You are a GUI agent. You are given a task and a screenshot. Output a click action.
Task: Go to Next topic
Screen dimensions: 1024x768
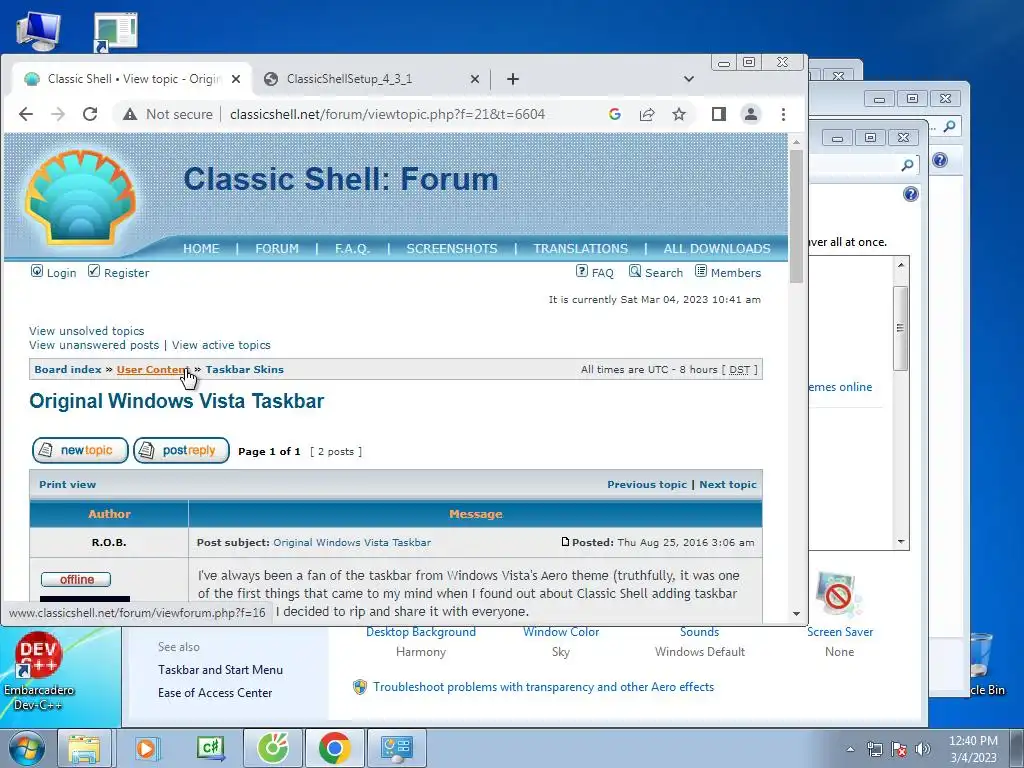(x=728, y=485)
